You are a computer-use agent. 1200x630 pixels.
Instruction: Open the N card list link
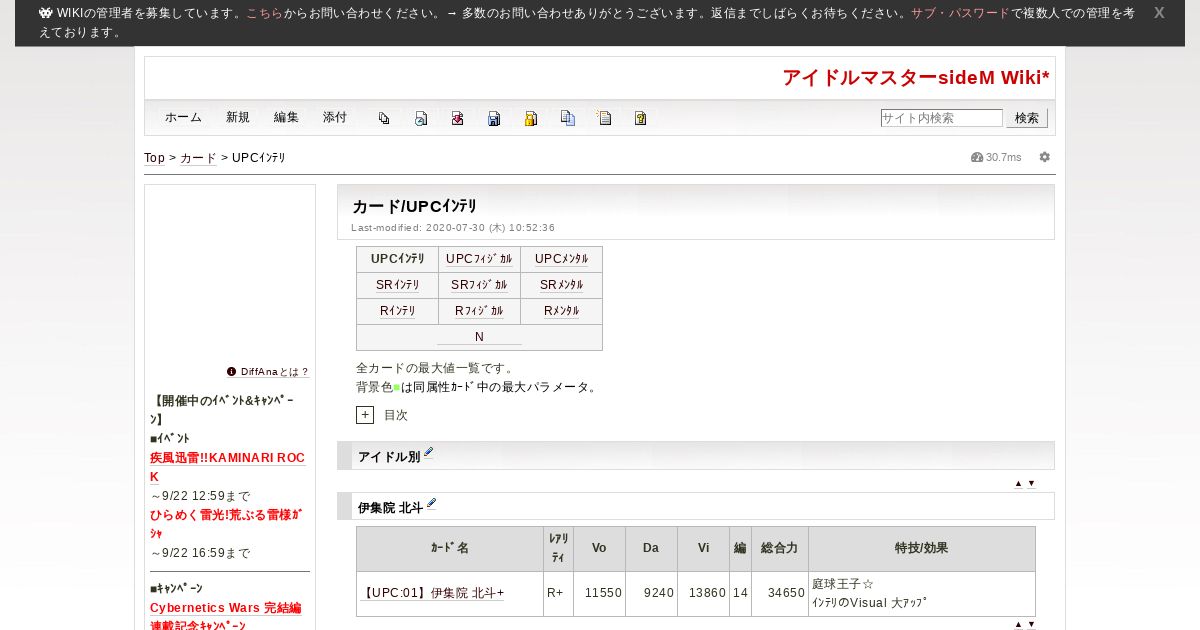(479, 337)
